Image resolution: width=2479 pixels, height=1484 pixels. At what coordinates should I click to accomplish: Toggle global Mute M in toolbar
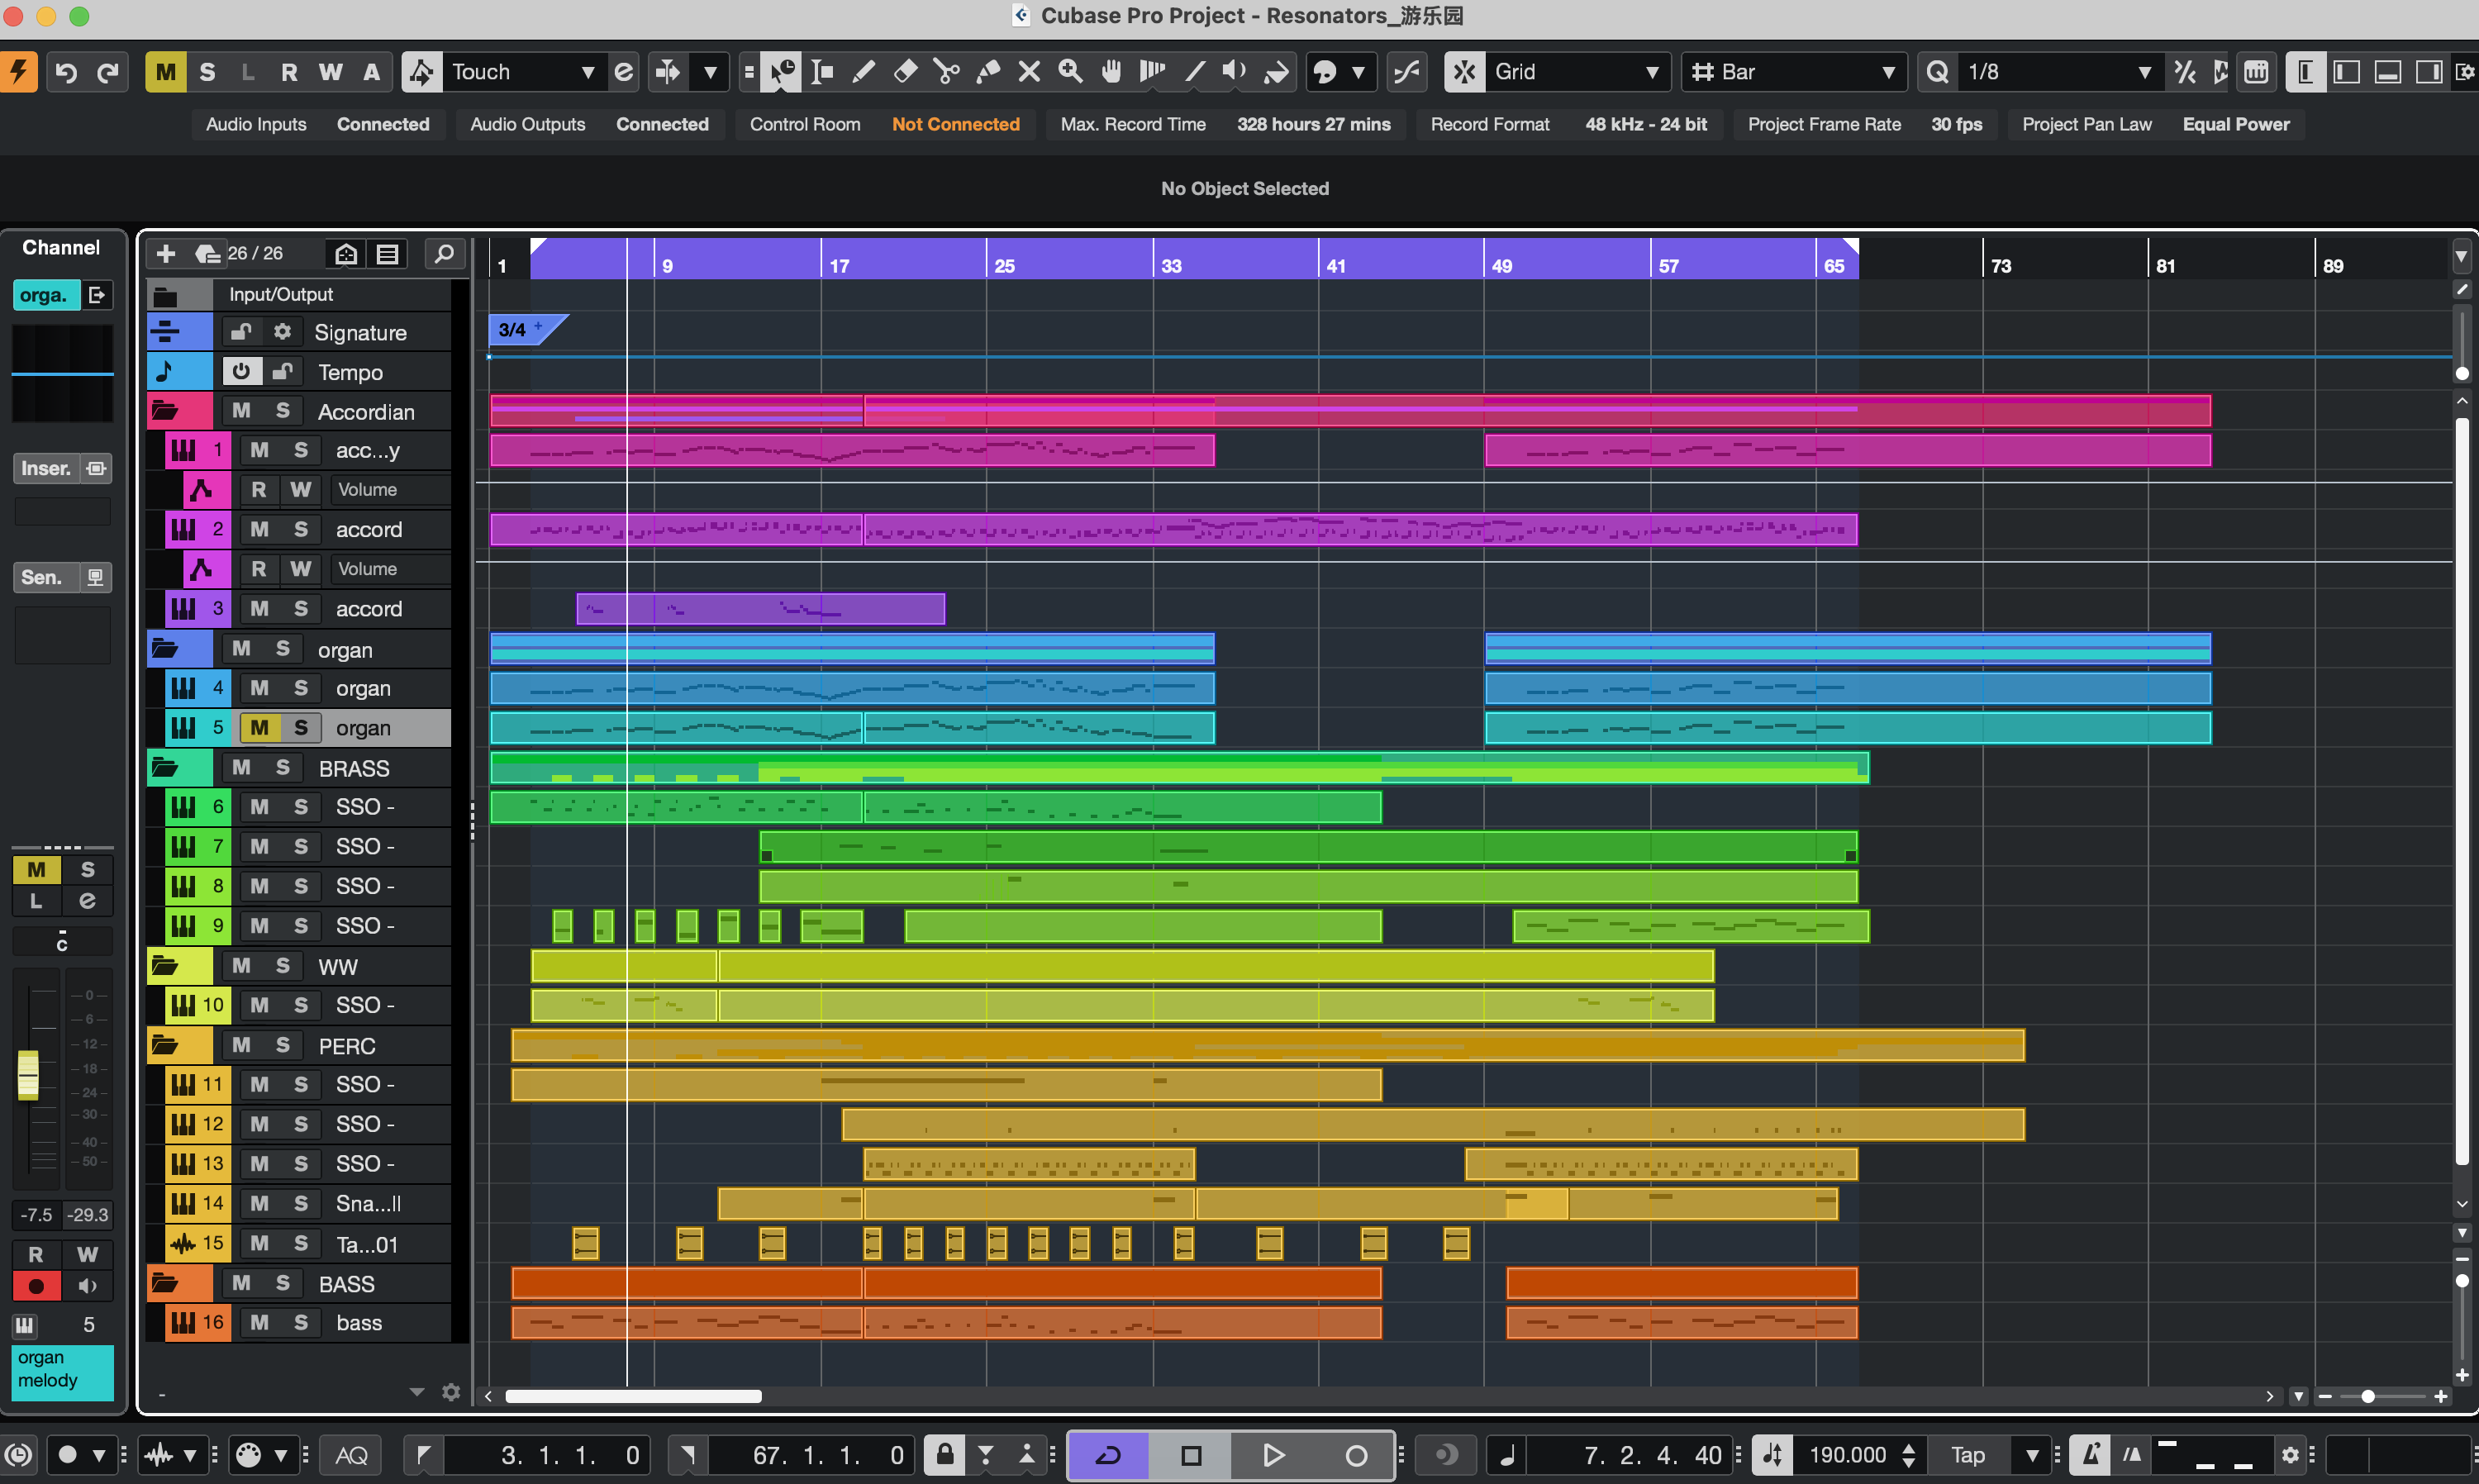click(166, 72)
